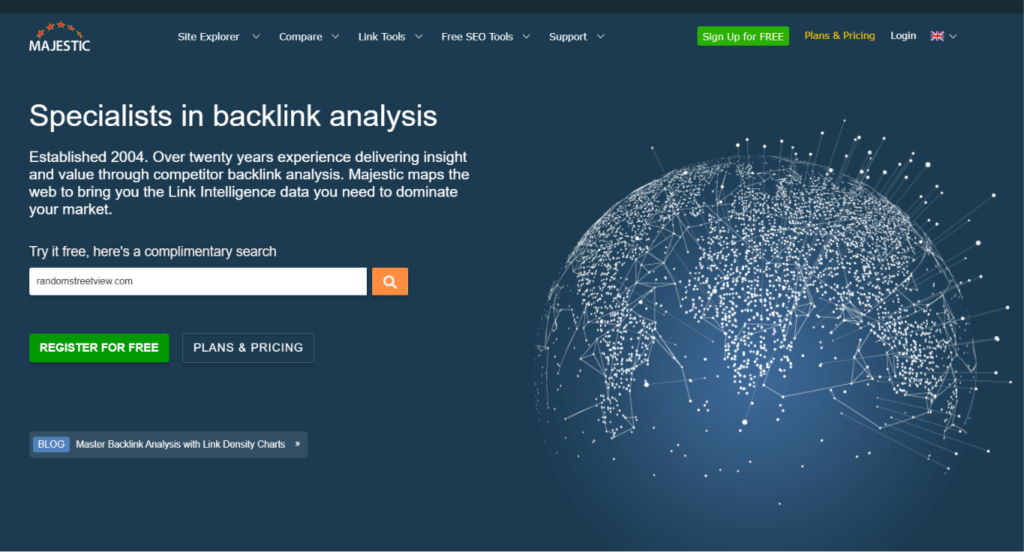Click the REGISTER FOR FREE button

click(x=99, y=348)
